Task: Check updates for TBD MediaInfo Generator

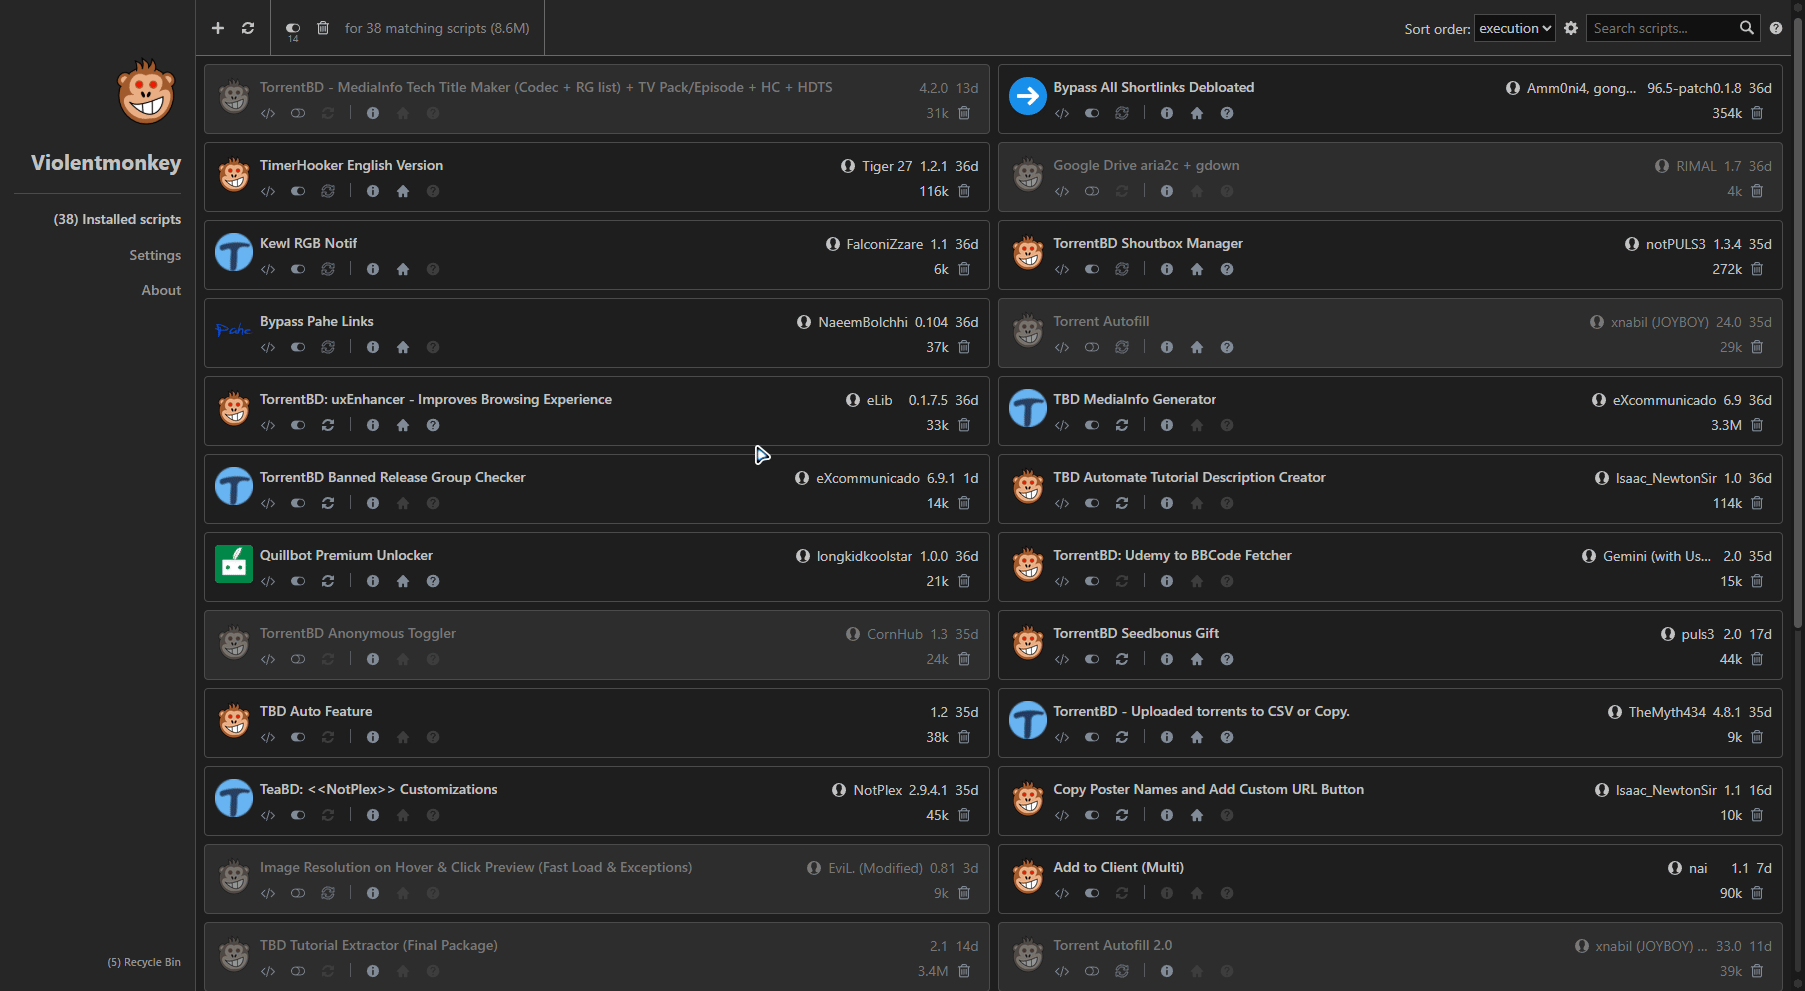Action: click(1122, 425)
